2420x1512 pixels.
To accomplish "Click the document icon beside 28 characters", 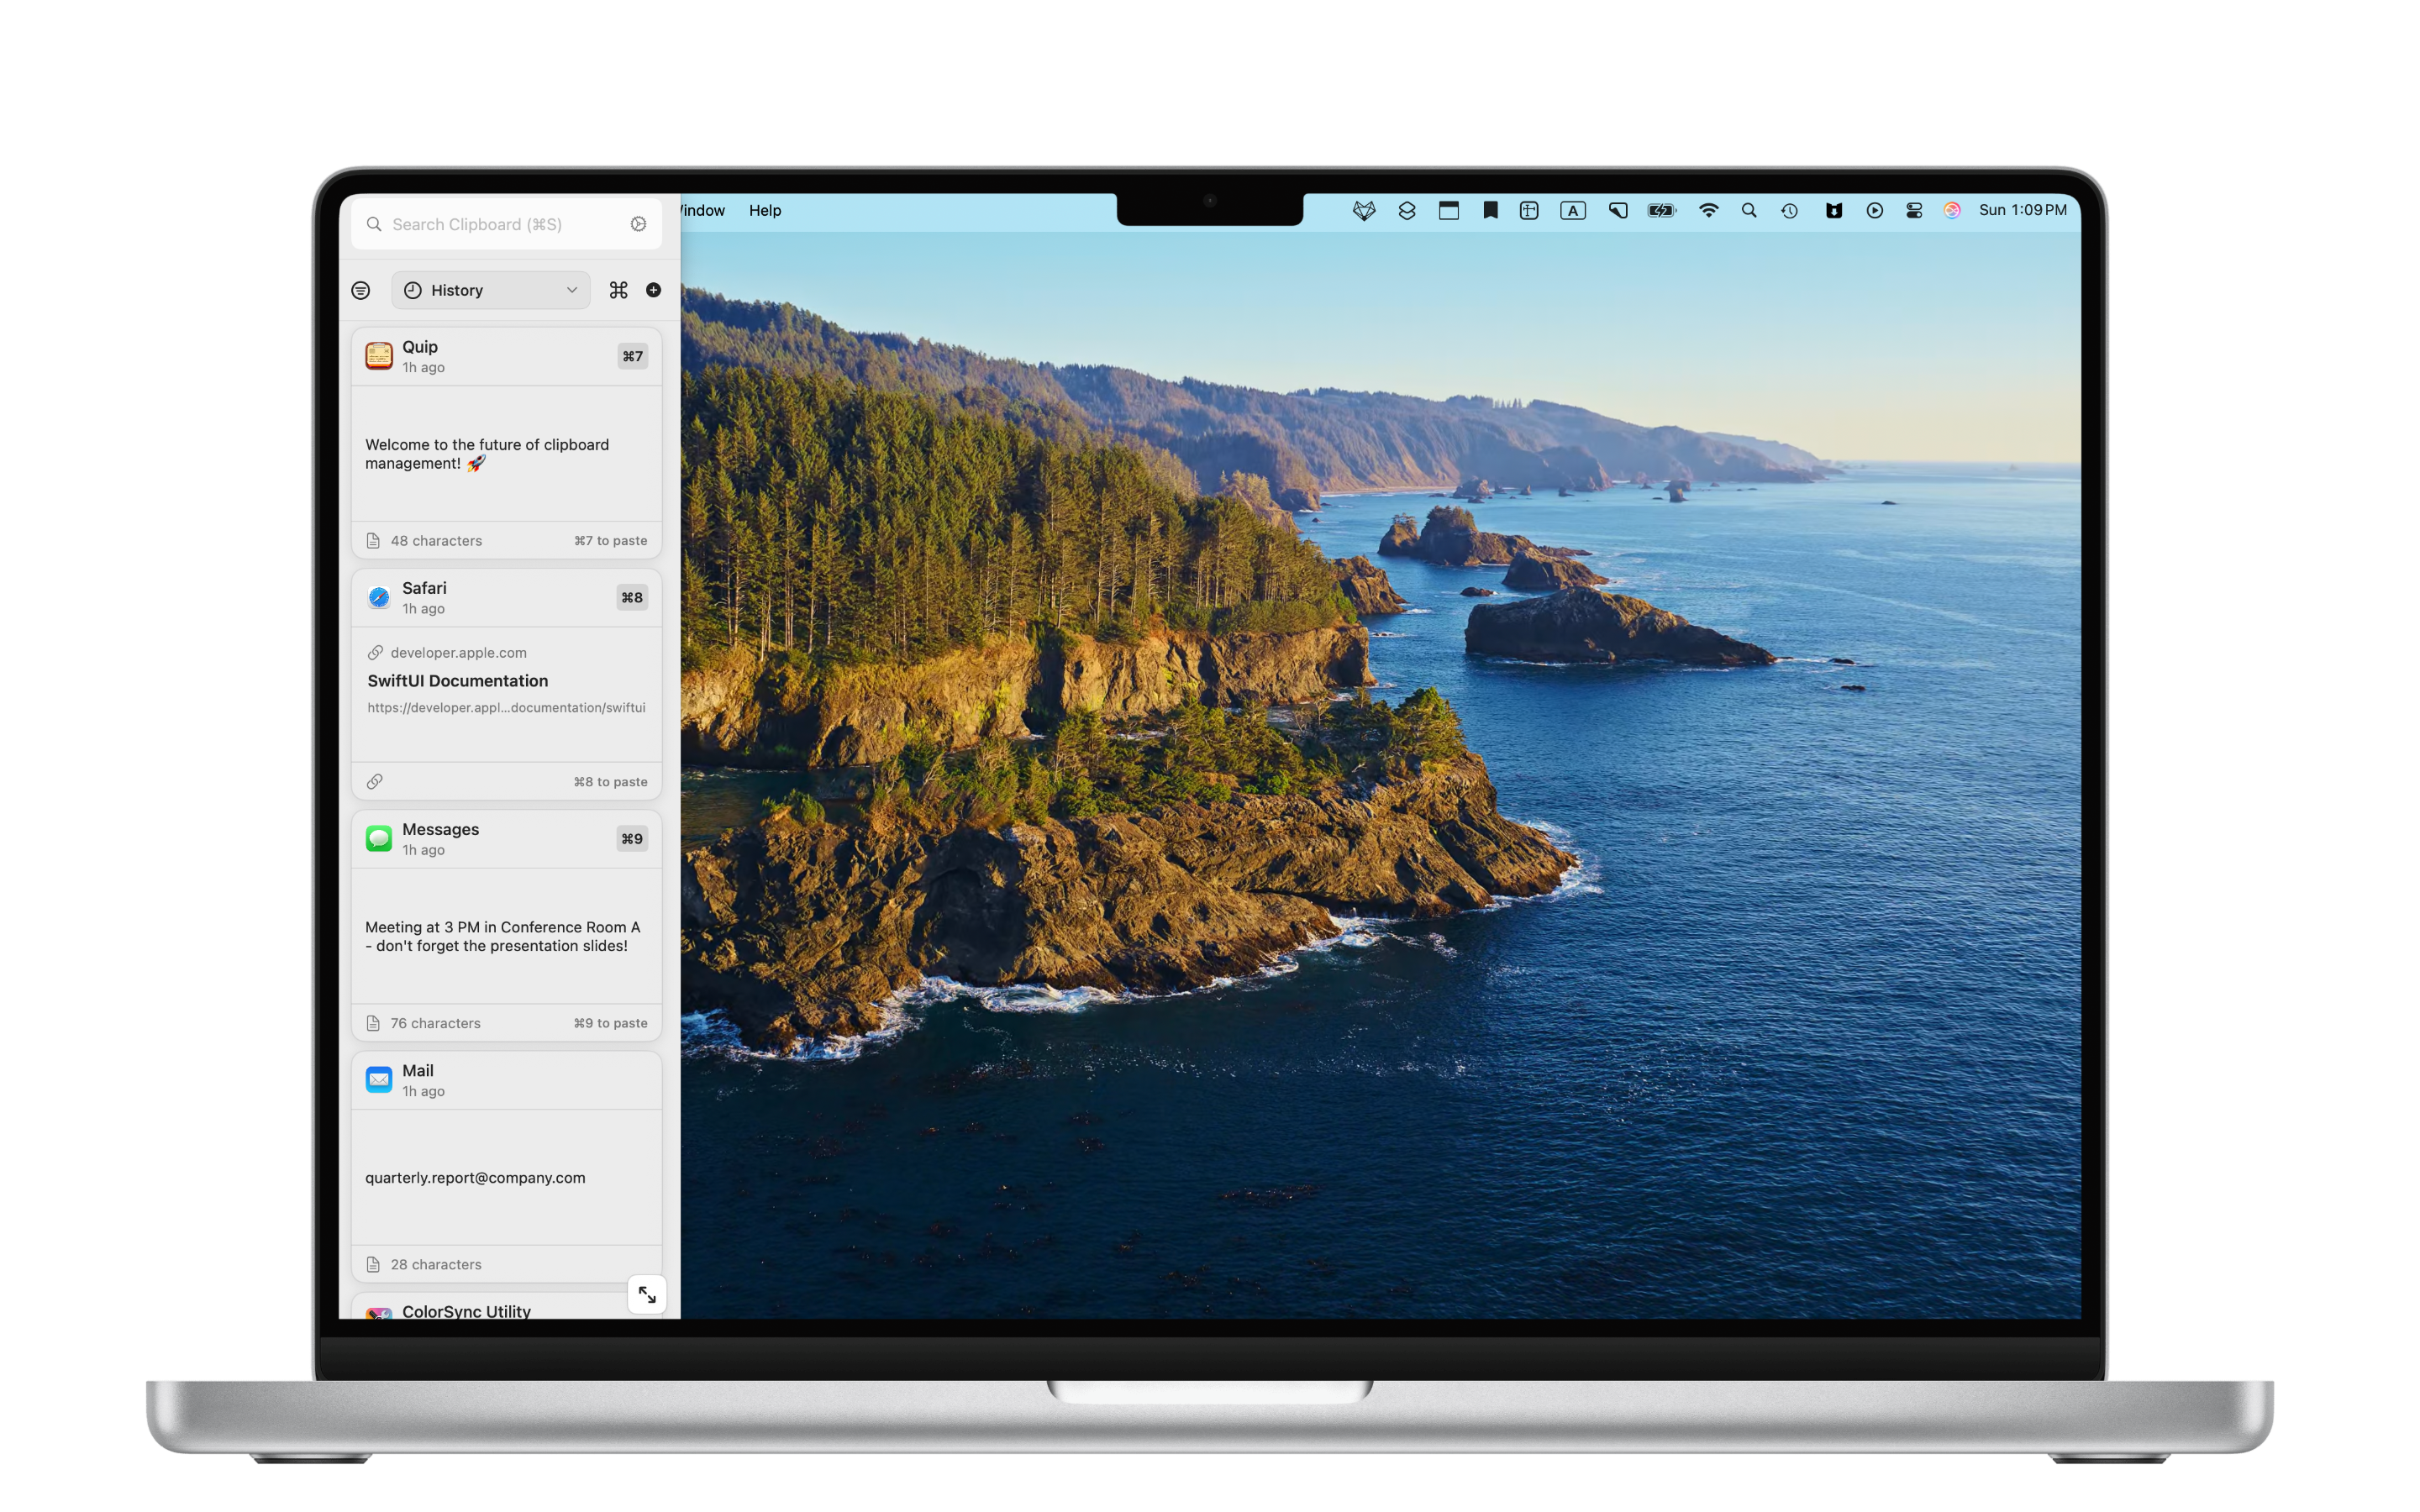I will (x=373, y=1265).
